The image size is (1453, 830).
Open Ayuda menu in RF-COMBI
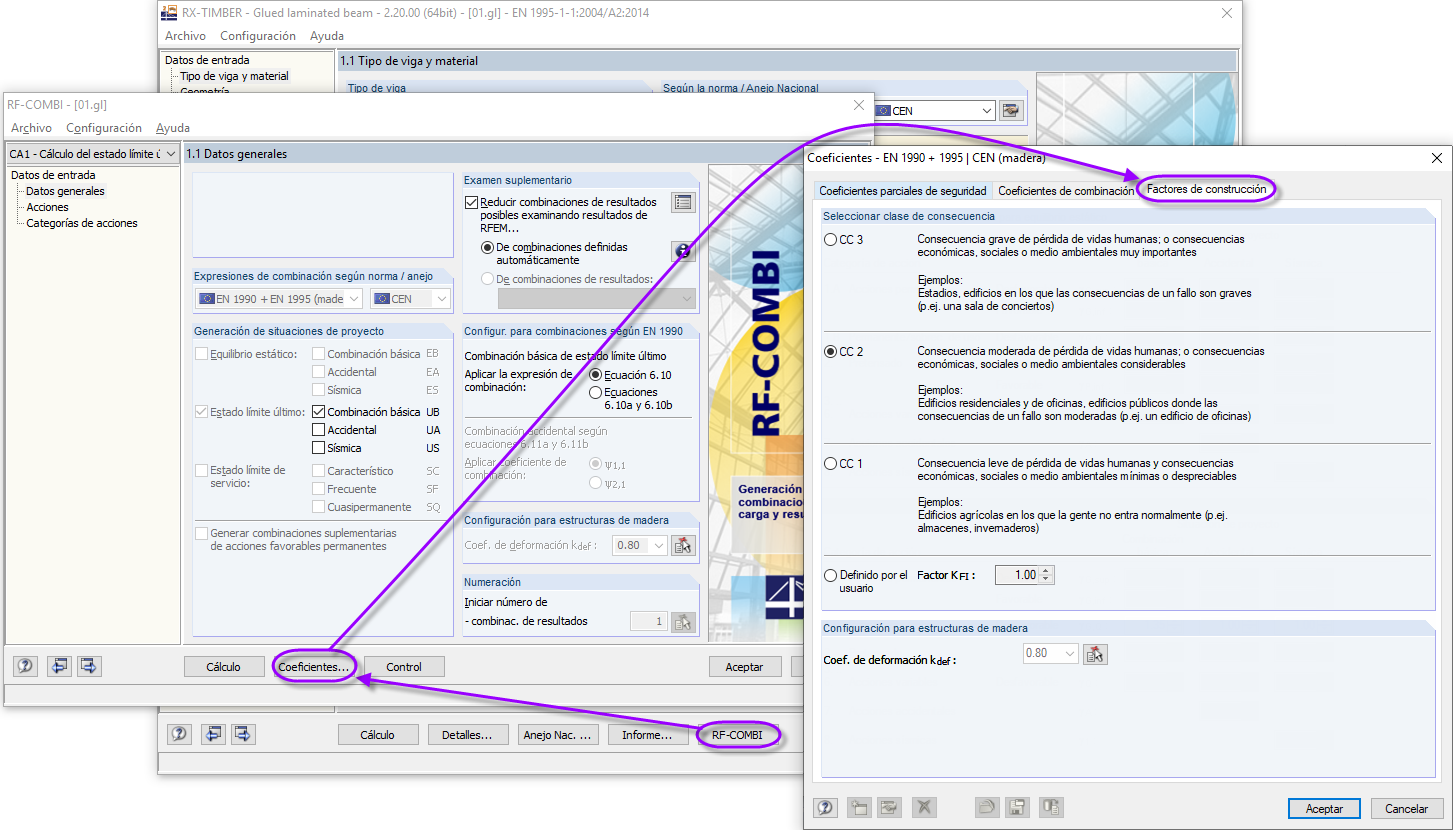[x=173, y=128]
